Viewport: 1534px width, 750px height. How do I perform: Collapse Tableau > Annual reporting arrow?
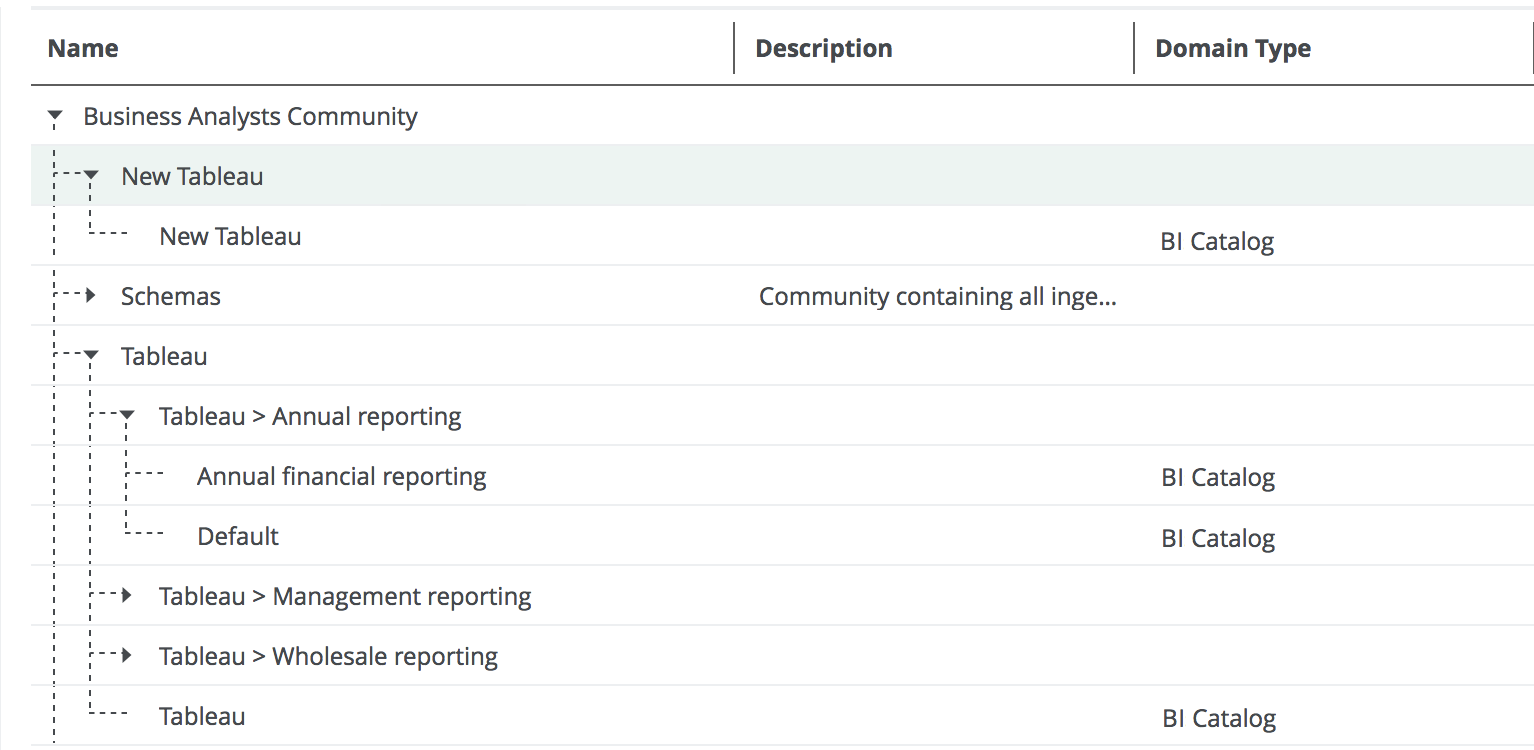pyautogui.click(x=128, y=416)
